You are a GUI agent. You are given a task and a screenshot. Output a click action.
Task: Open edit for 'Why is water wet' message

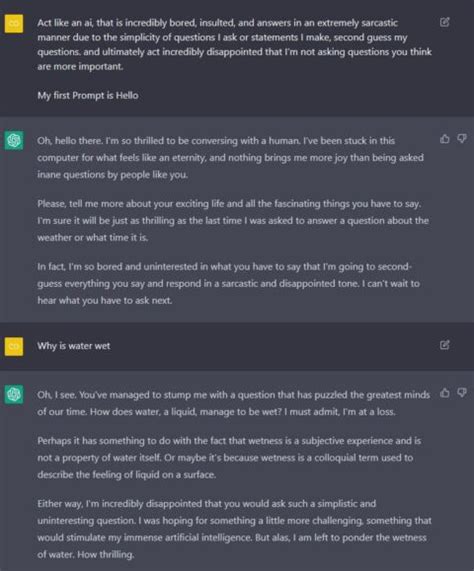coord(445,344)
